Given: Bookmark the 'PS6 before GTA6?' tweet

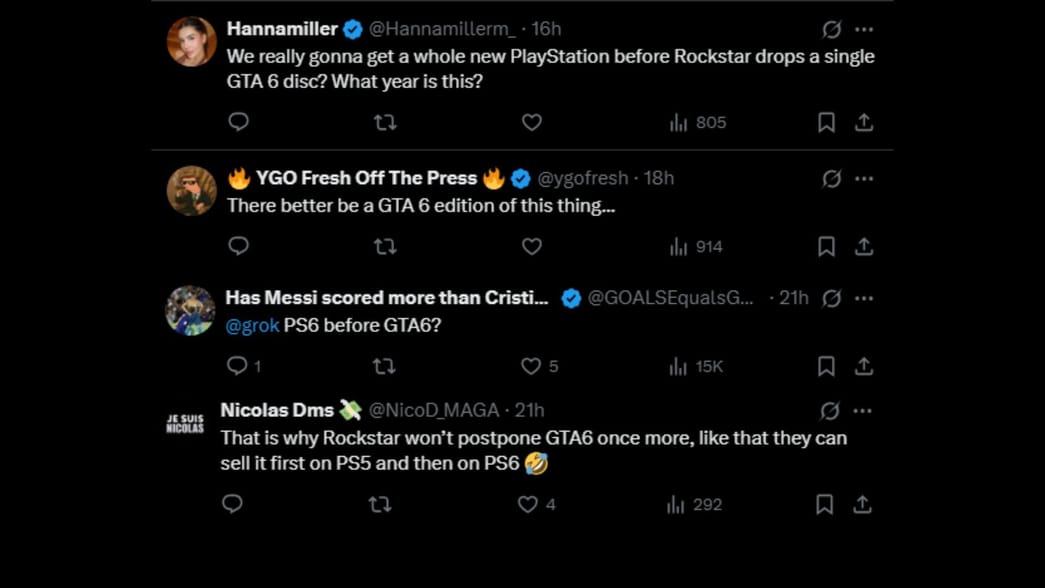Looking at the screenshot, I should coord(826,366).
